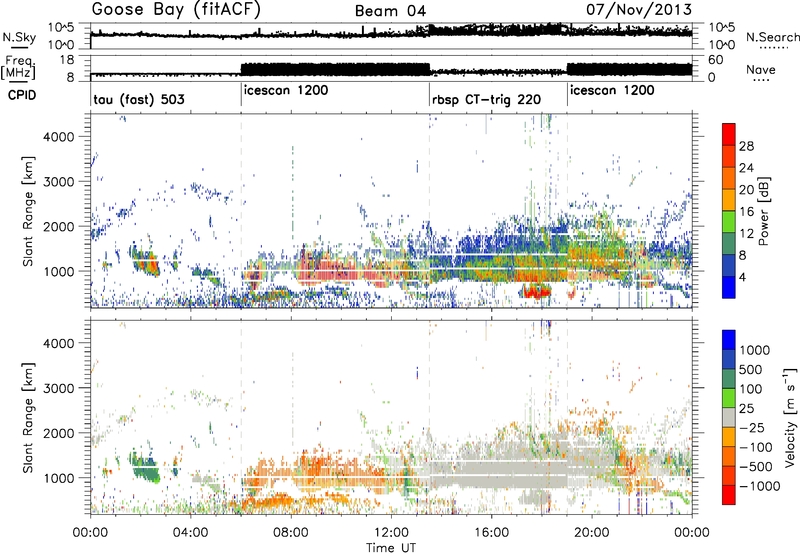This screenshot has width=800, height=554.
Task: Click the '16:00' time tick label
Action: (x=491, y=533)
